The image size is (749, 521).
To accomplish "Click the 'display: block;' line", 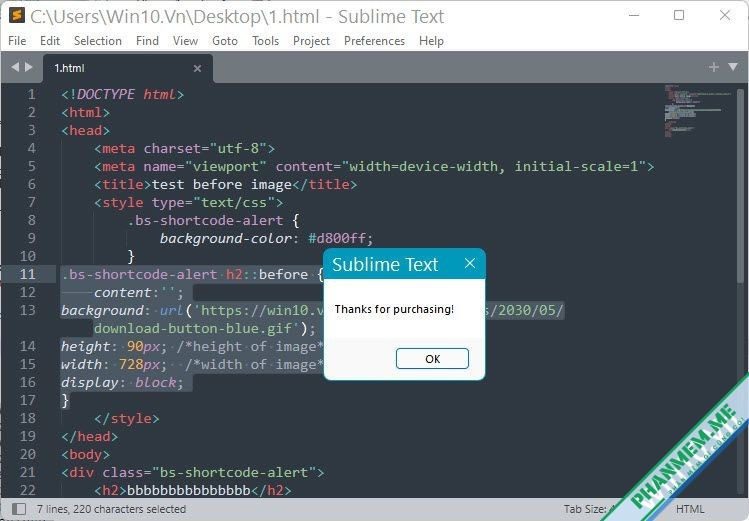I will 122,383.
